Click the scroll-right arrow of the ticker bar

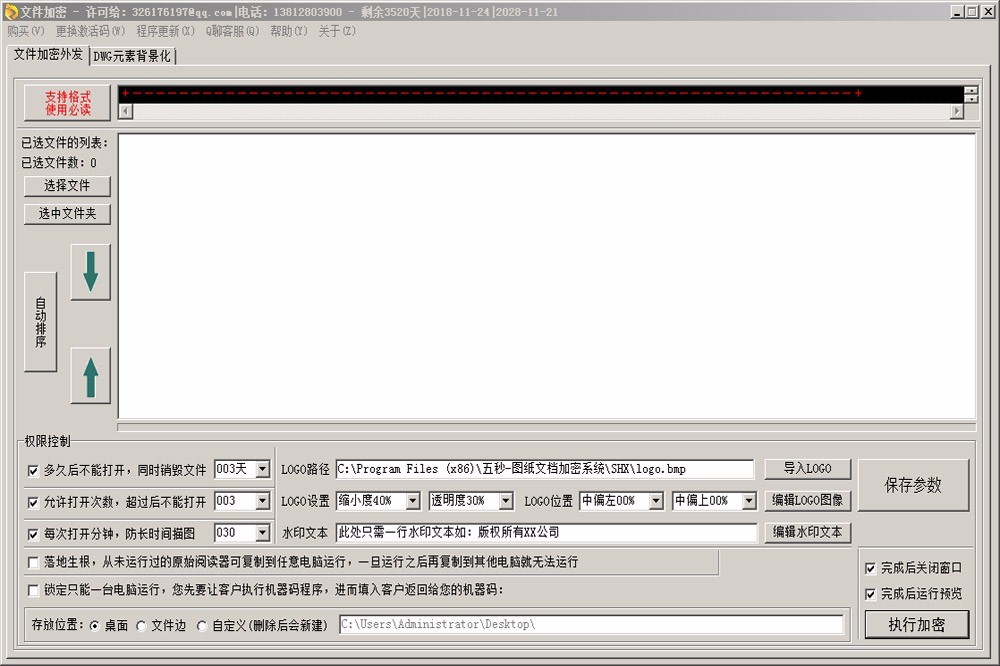pos(957,111)
